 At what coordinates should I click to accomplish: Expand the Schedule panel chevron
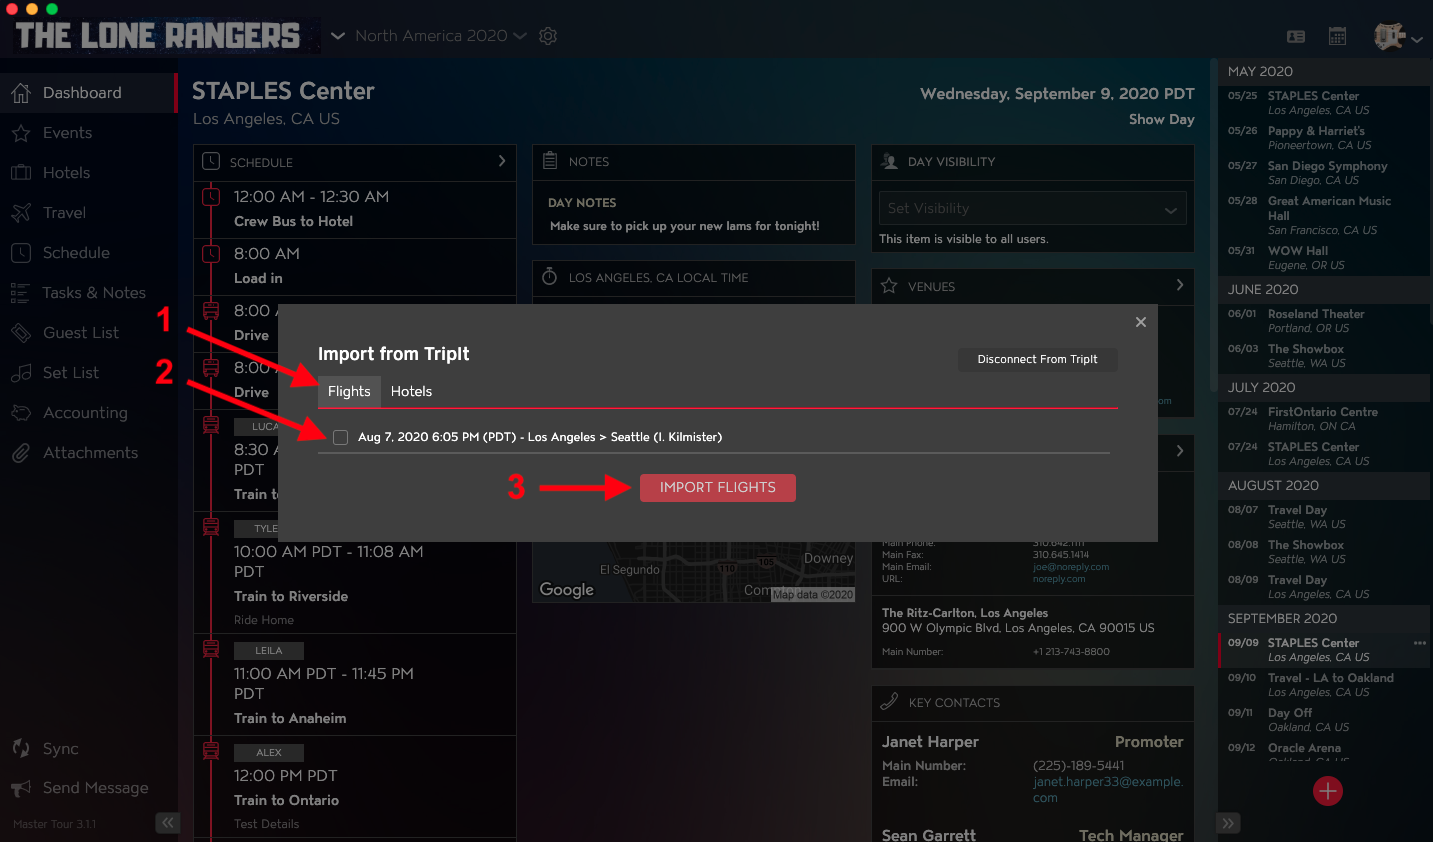pyautogui.click(x=502, y=161)
